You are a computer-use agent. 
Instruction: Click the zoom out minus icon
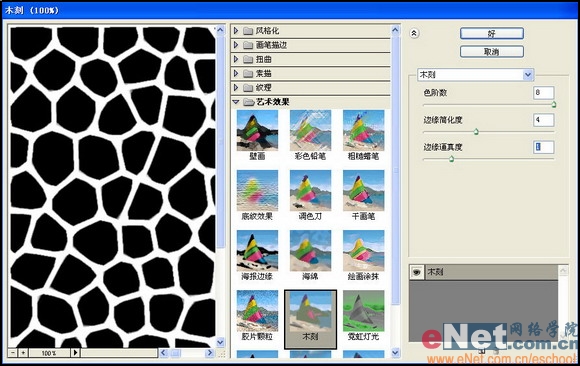[13, 353]
